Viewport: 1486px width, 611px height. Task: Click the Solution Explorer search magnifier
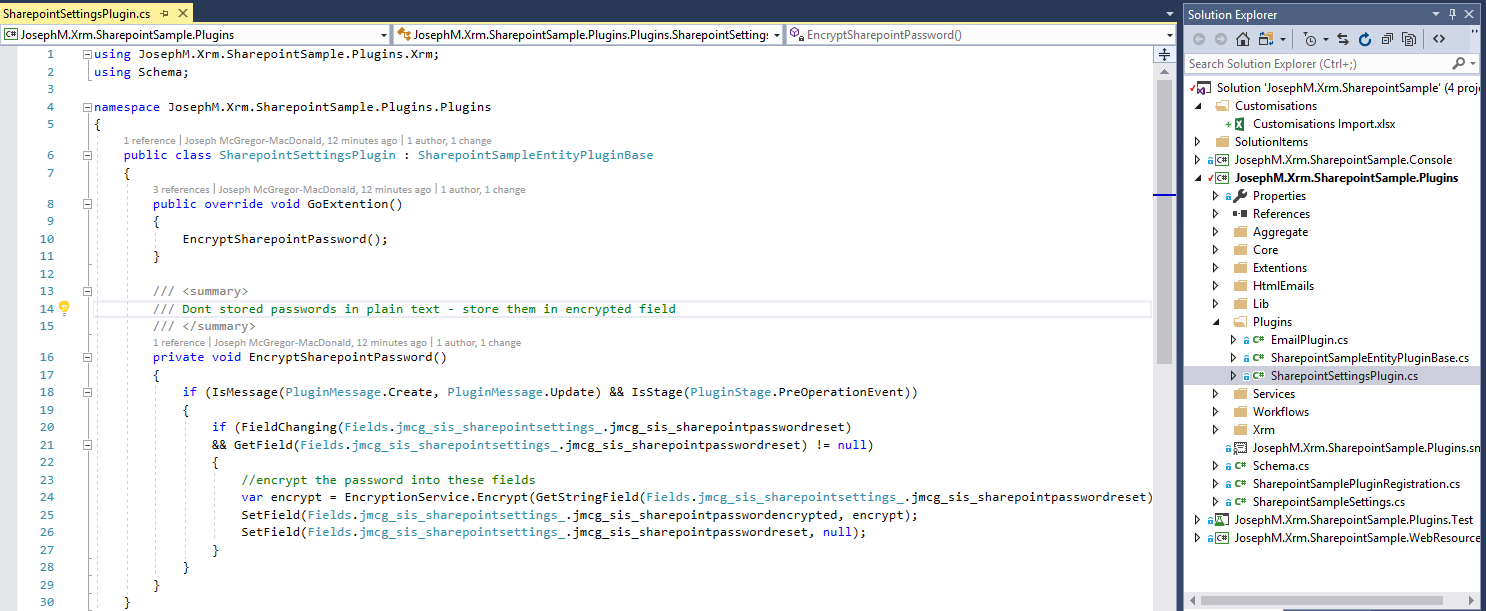[1458, 63]
